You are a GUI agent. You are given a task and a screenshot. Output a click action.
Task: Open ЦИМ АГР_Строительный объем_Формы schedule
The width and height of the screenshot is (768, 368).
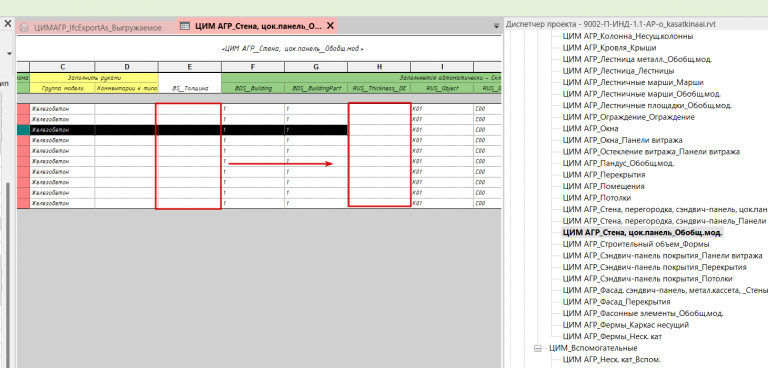636,244
